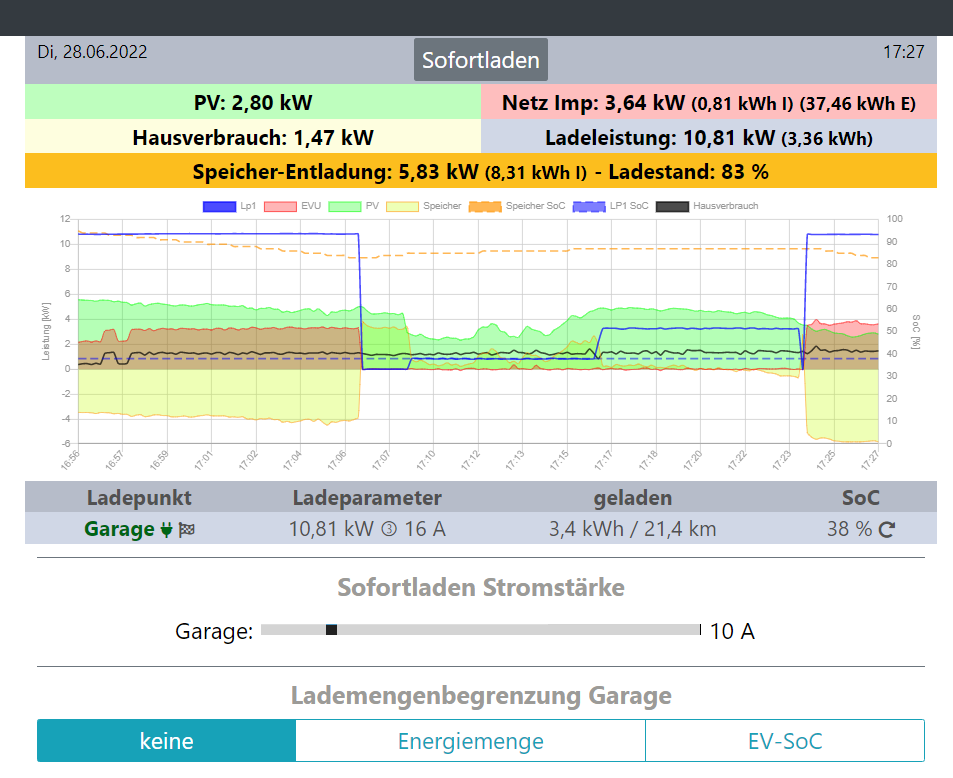The width and height of the screenshot is (953, 778).
Task: Toggle Hausverbrauch series in legend
Action: click(x=672, y=206)
